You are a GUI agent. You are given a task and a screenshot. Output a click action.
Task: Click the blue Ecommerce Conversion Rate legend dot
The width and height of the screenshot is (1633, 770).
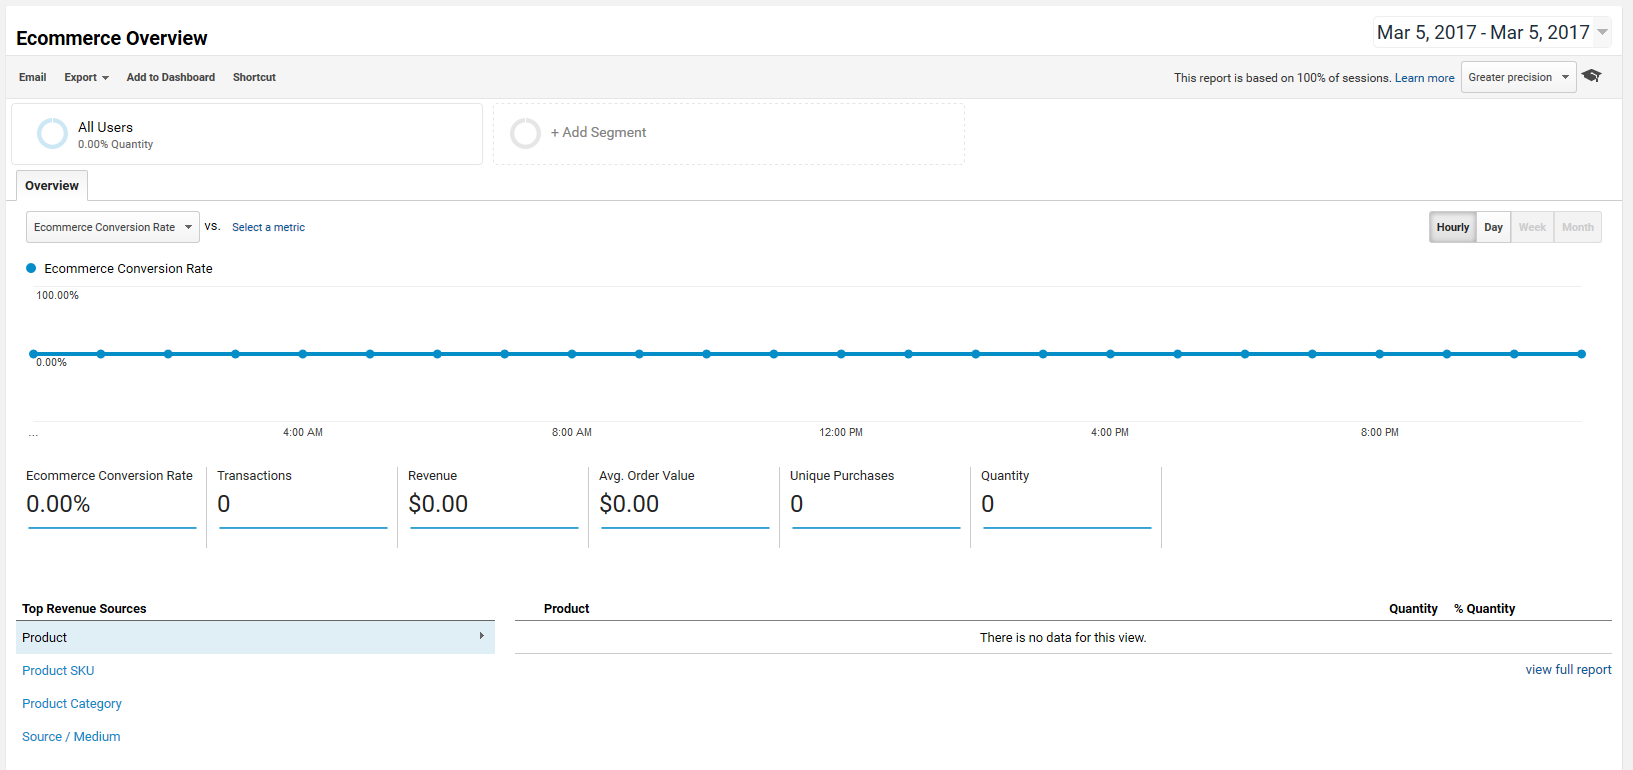point(31,268)
